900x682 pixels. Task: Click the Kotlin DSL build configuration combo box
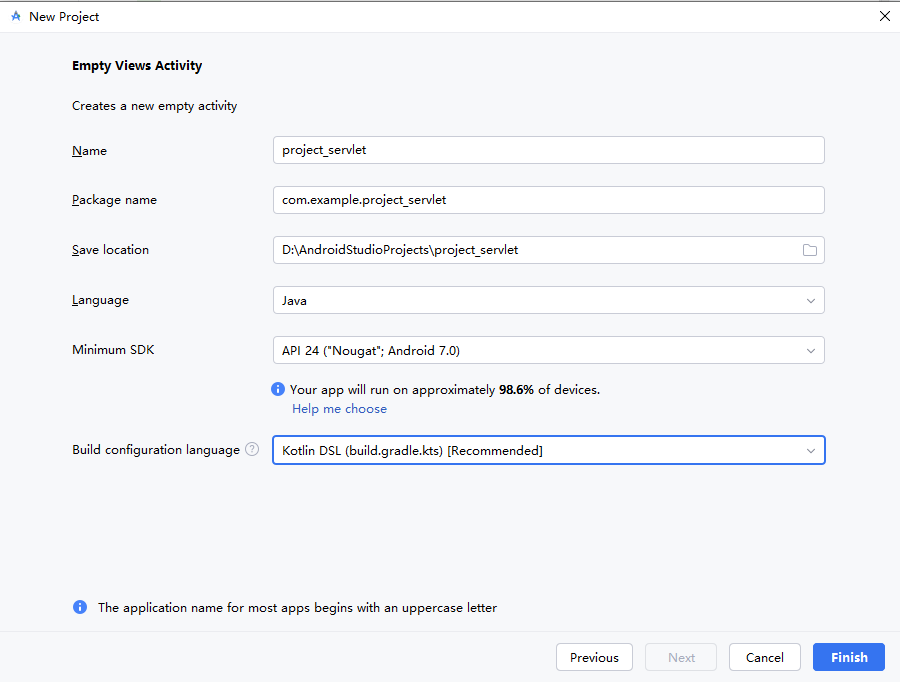point(549,450)
